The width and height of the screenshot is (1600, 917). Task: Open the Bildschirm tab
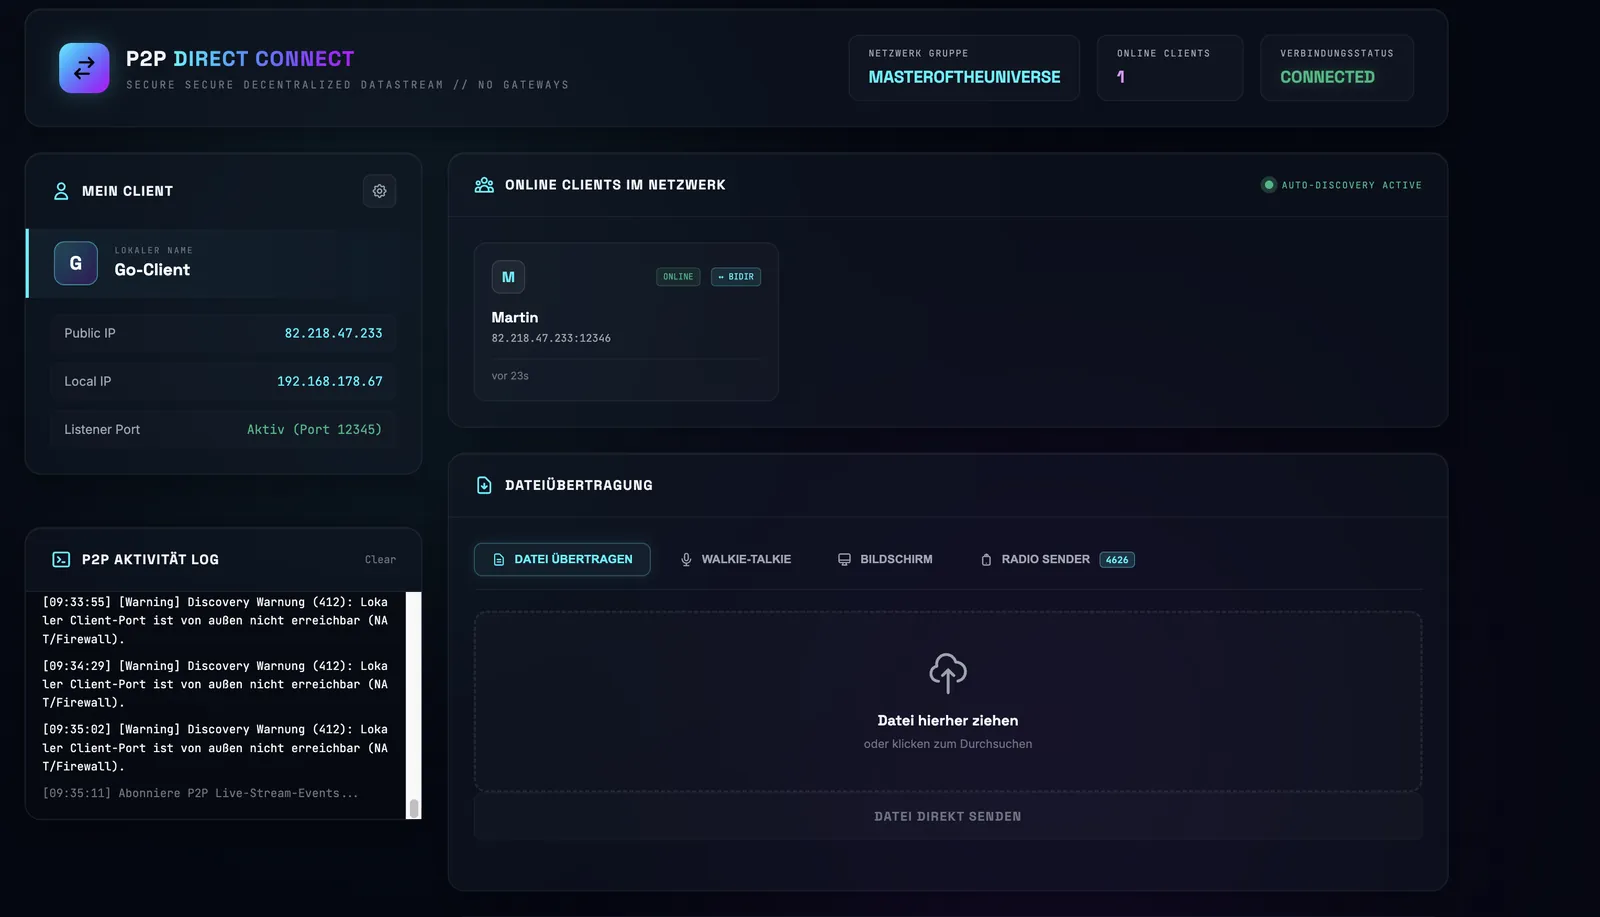pyautogui.click(x=885, y=560)
